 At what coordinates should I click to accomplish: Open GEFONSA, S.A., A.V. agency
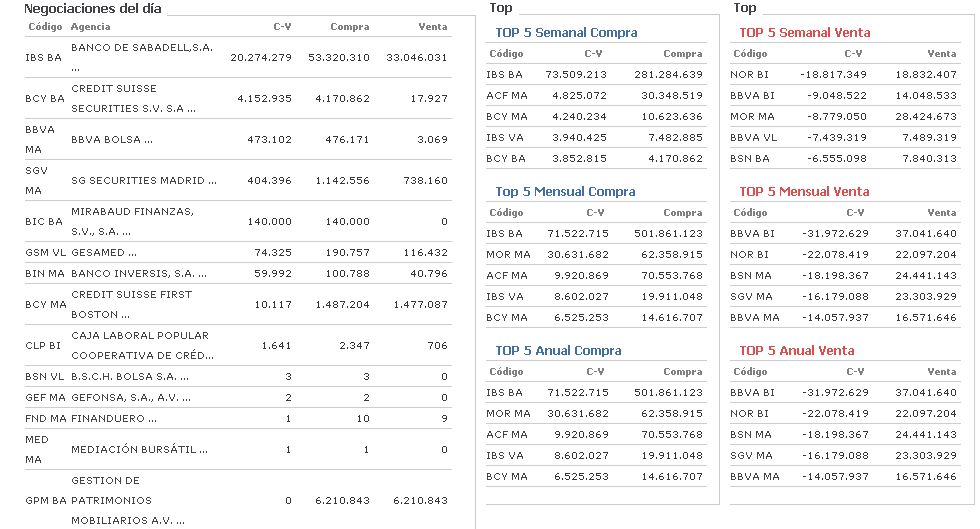tap(132, 397)
